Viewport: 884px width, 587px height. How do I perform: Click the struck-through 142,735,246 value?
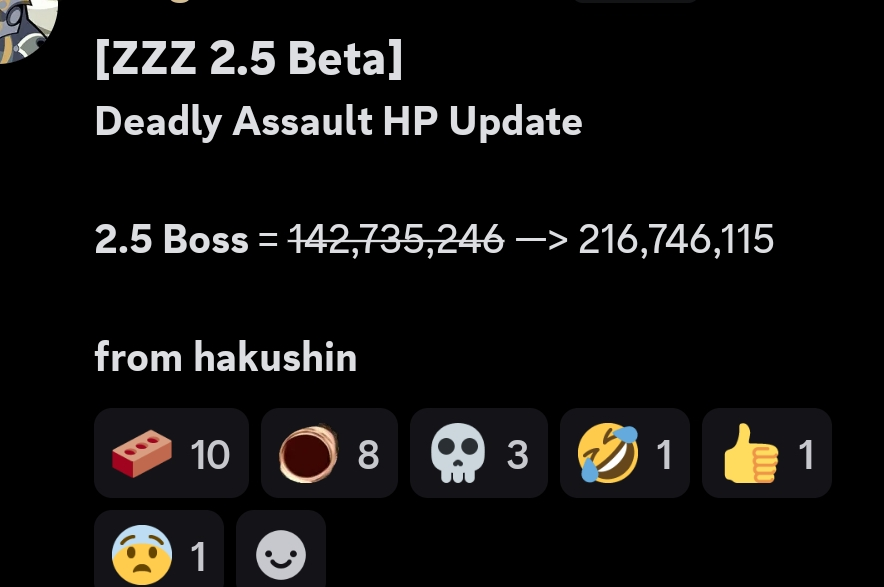tap(396, 239)
